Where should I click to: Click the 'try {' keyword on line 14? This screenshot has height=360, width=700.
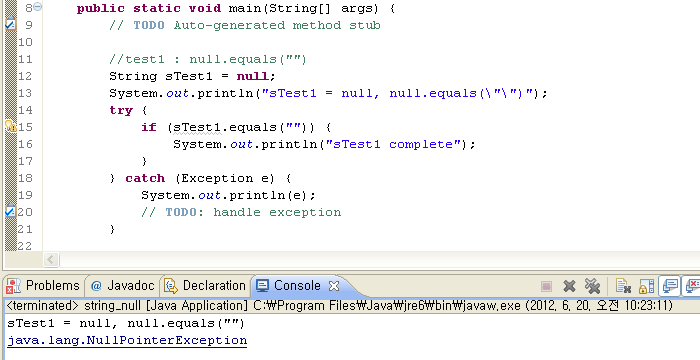point(129,110)
